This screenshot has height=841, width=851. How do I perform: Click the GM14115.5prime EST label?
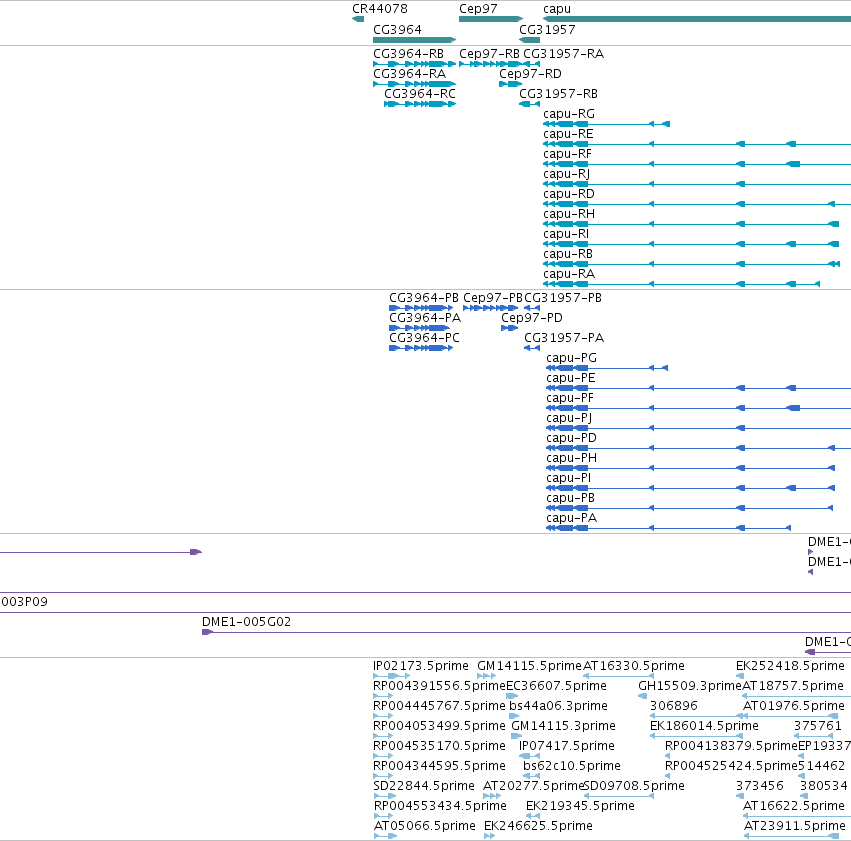pyautogui.click(x=529, y=666)
